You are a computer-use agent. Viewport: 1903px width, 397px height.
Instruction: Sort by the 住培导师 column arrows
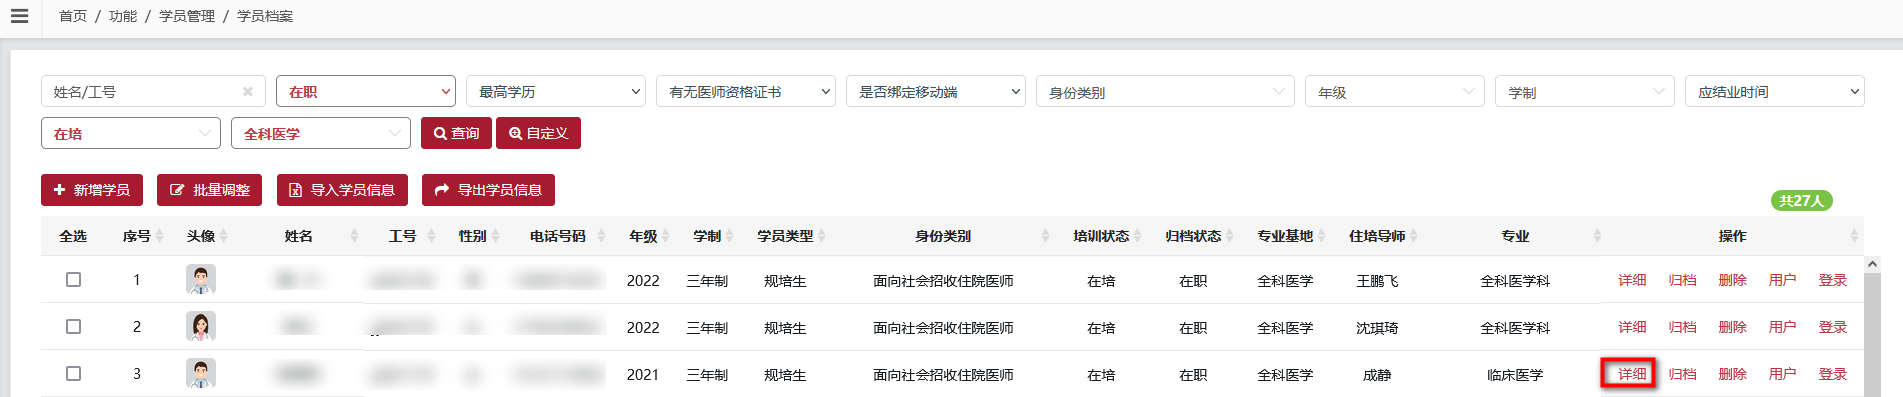[1413, 236]
